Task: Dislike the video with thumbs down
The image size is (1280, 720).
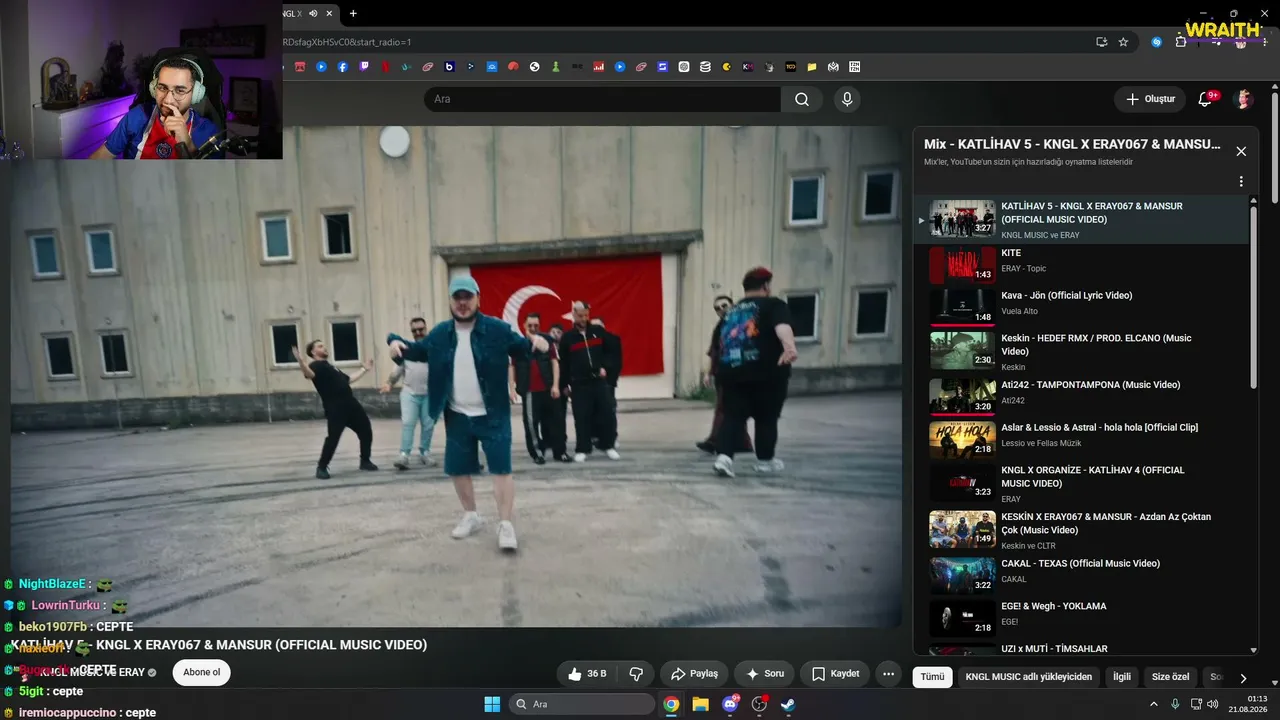Action: [636, 674]
